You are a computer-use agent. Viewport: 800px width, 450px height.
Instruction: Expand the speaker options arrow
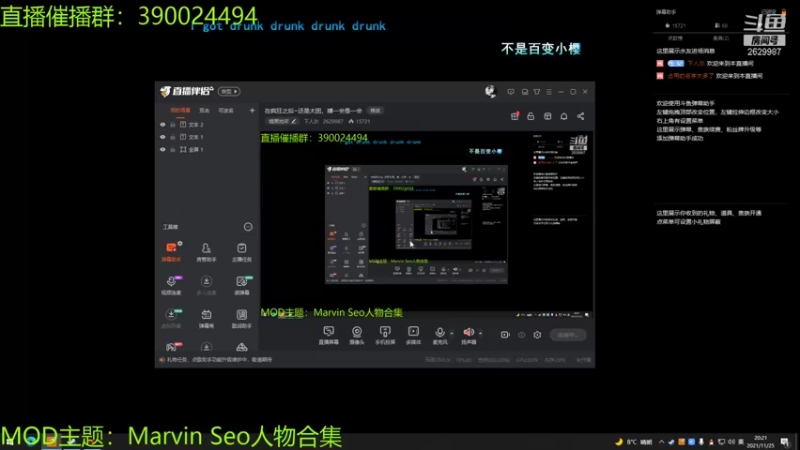(481, 333)
